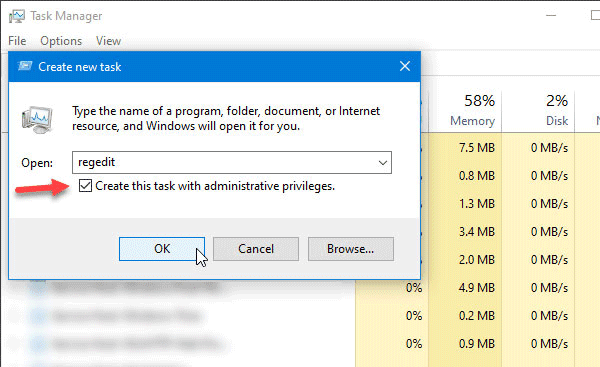600x367 pixels.
Task: Select the 7.5 MB memory cell
Action: [465, 147]
